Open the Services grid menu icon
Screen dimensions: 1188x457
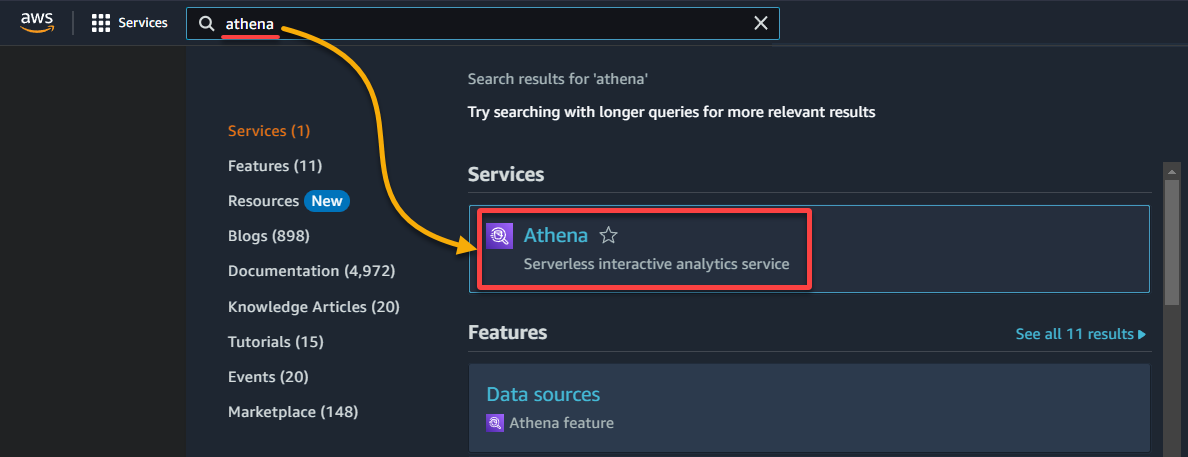click(x=101, y=23)
